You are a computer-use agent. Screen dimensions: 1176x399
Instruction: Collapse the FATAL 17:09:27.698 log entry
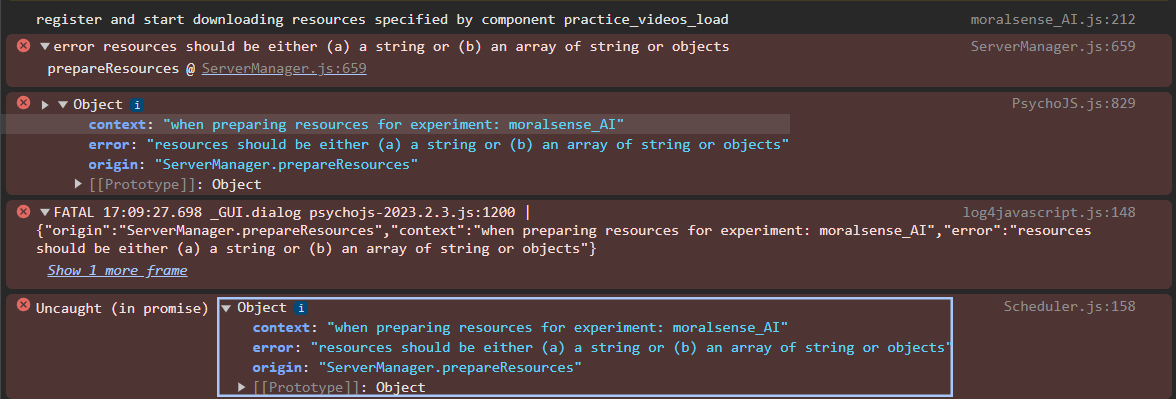tap(45, 212)
